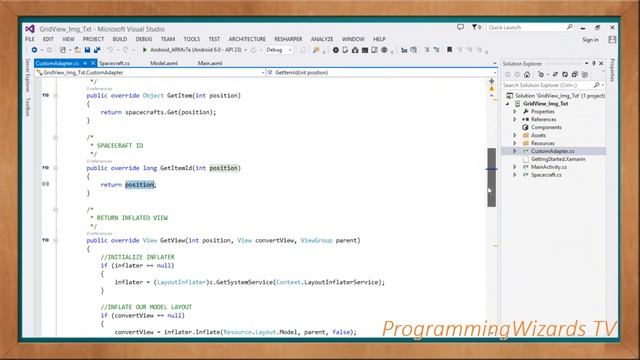Click the override marker beside GetView line
Screen dimensions: 640x360
46,240
